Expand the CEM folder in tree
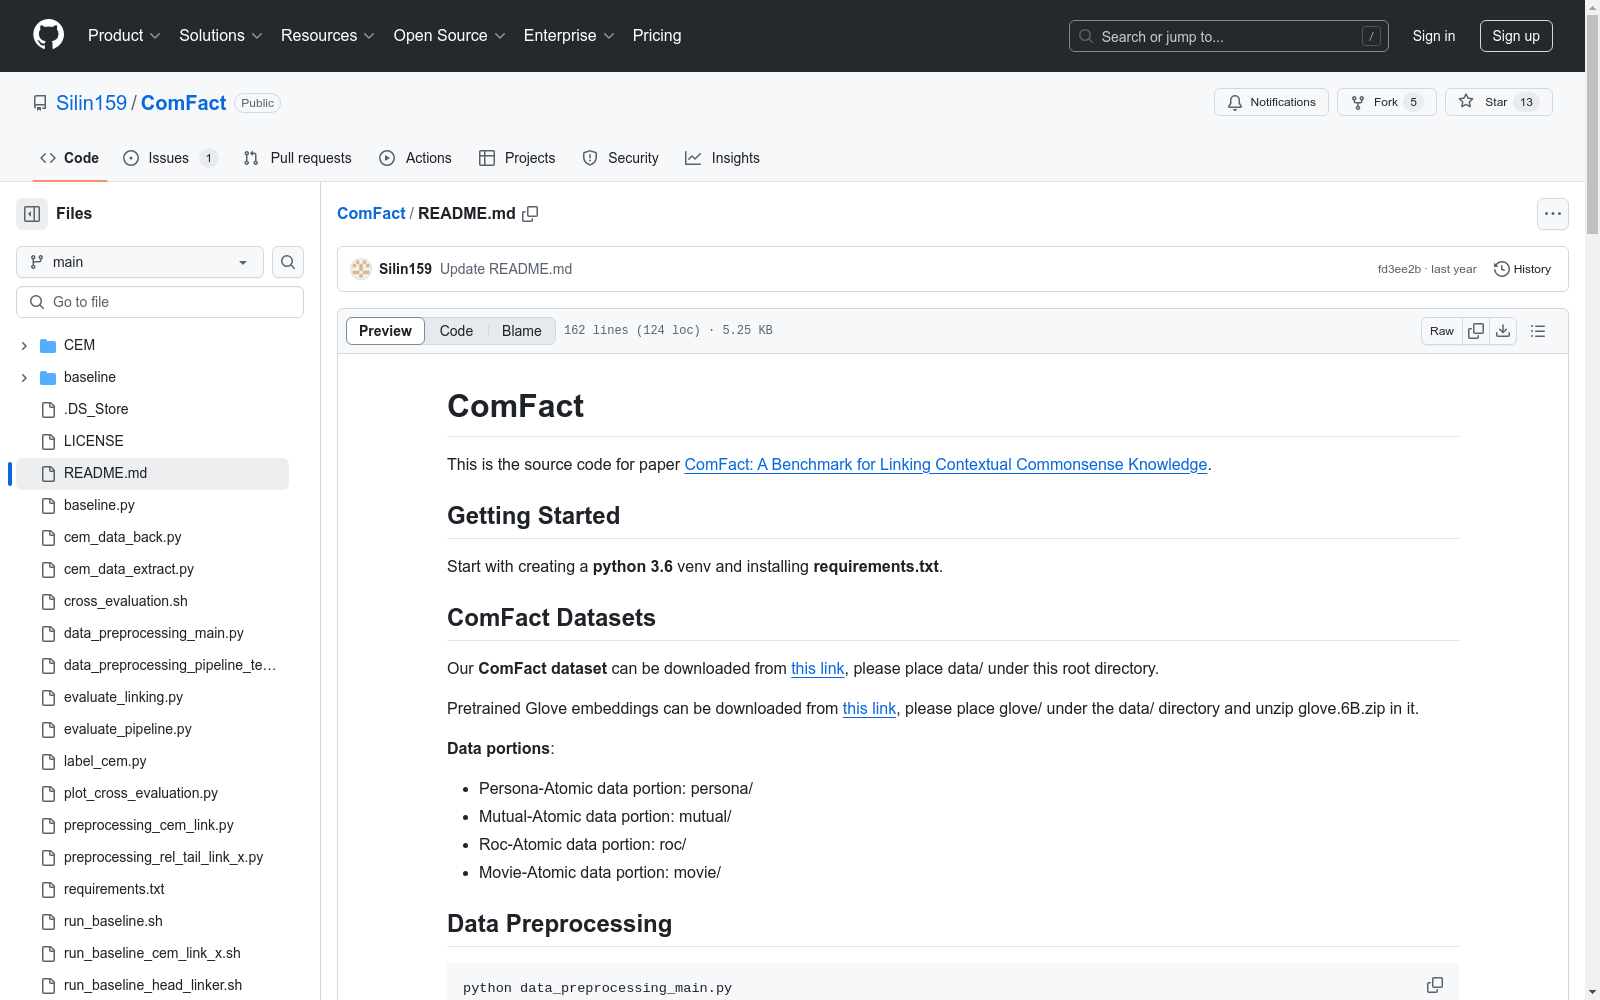1600x1000 pixels. [24, 345]
